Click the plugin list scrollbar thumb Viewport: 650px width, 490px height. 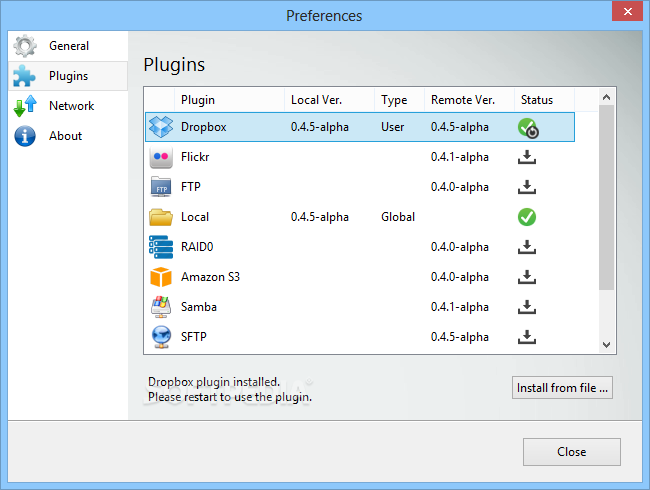[x=606, y=197]
